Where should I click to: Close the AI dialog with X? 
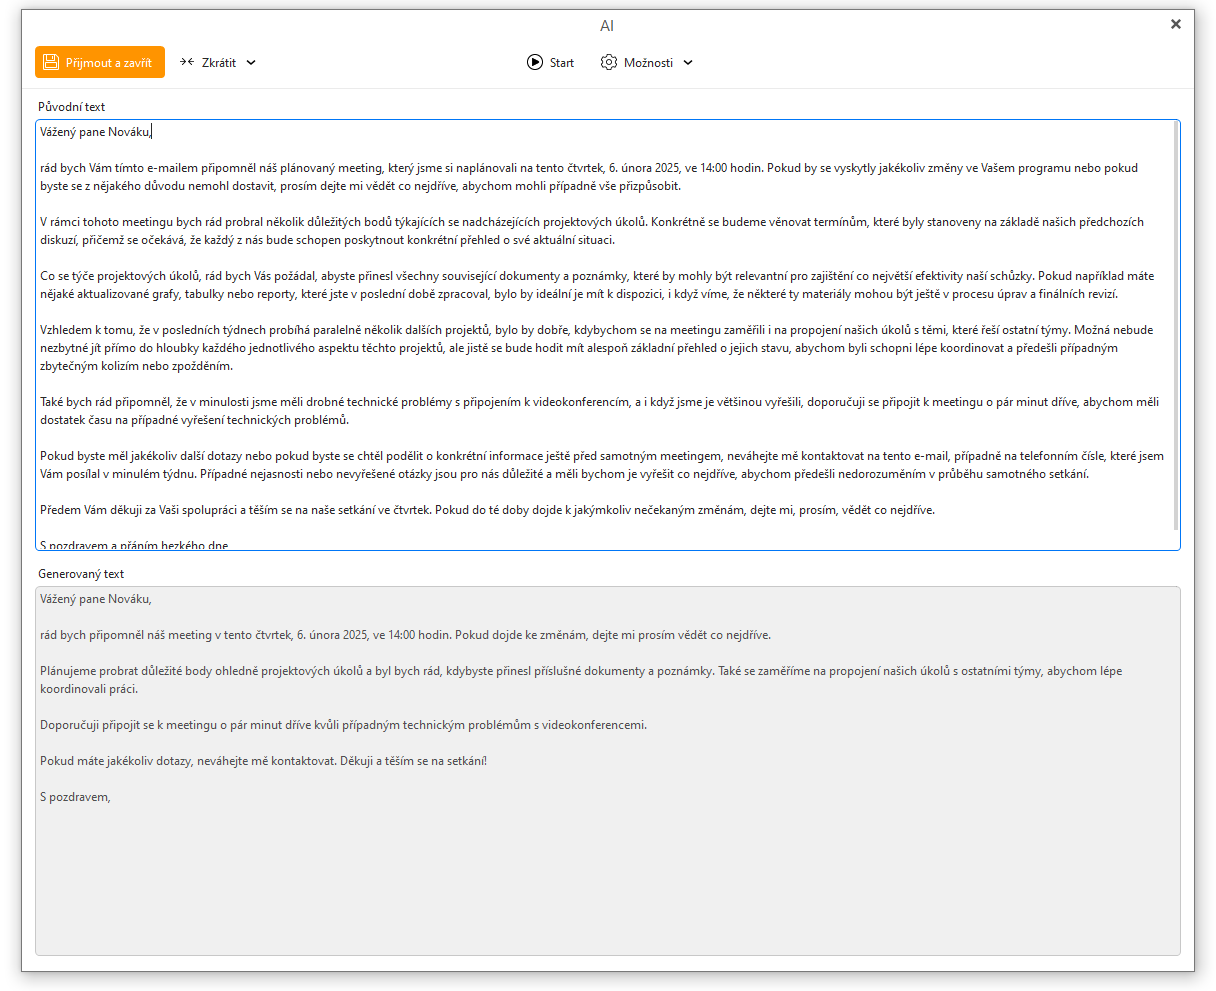point(1176,24)
